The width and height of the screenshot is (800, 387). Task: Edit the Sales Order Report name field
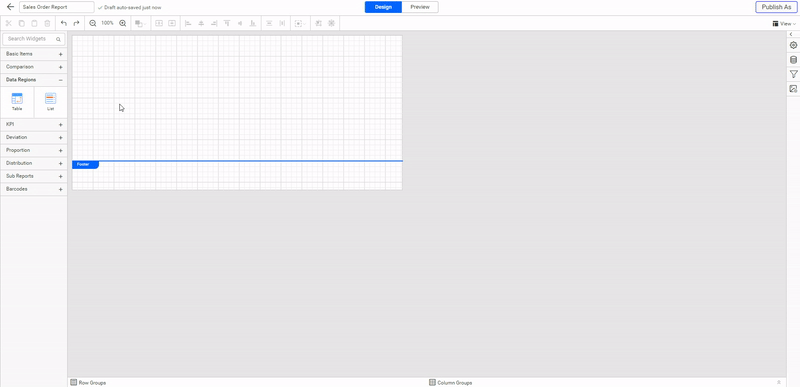coord(57,7)
